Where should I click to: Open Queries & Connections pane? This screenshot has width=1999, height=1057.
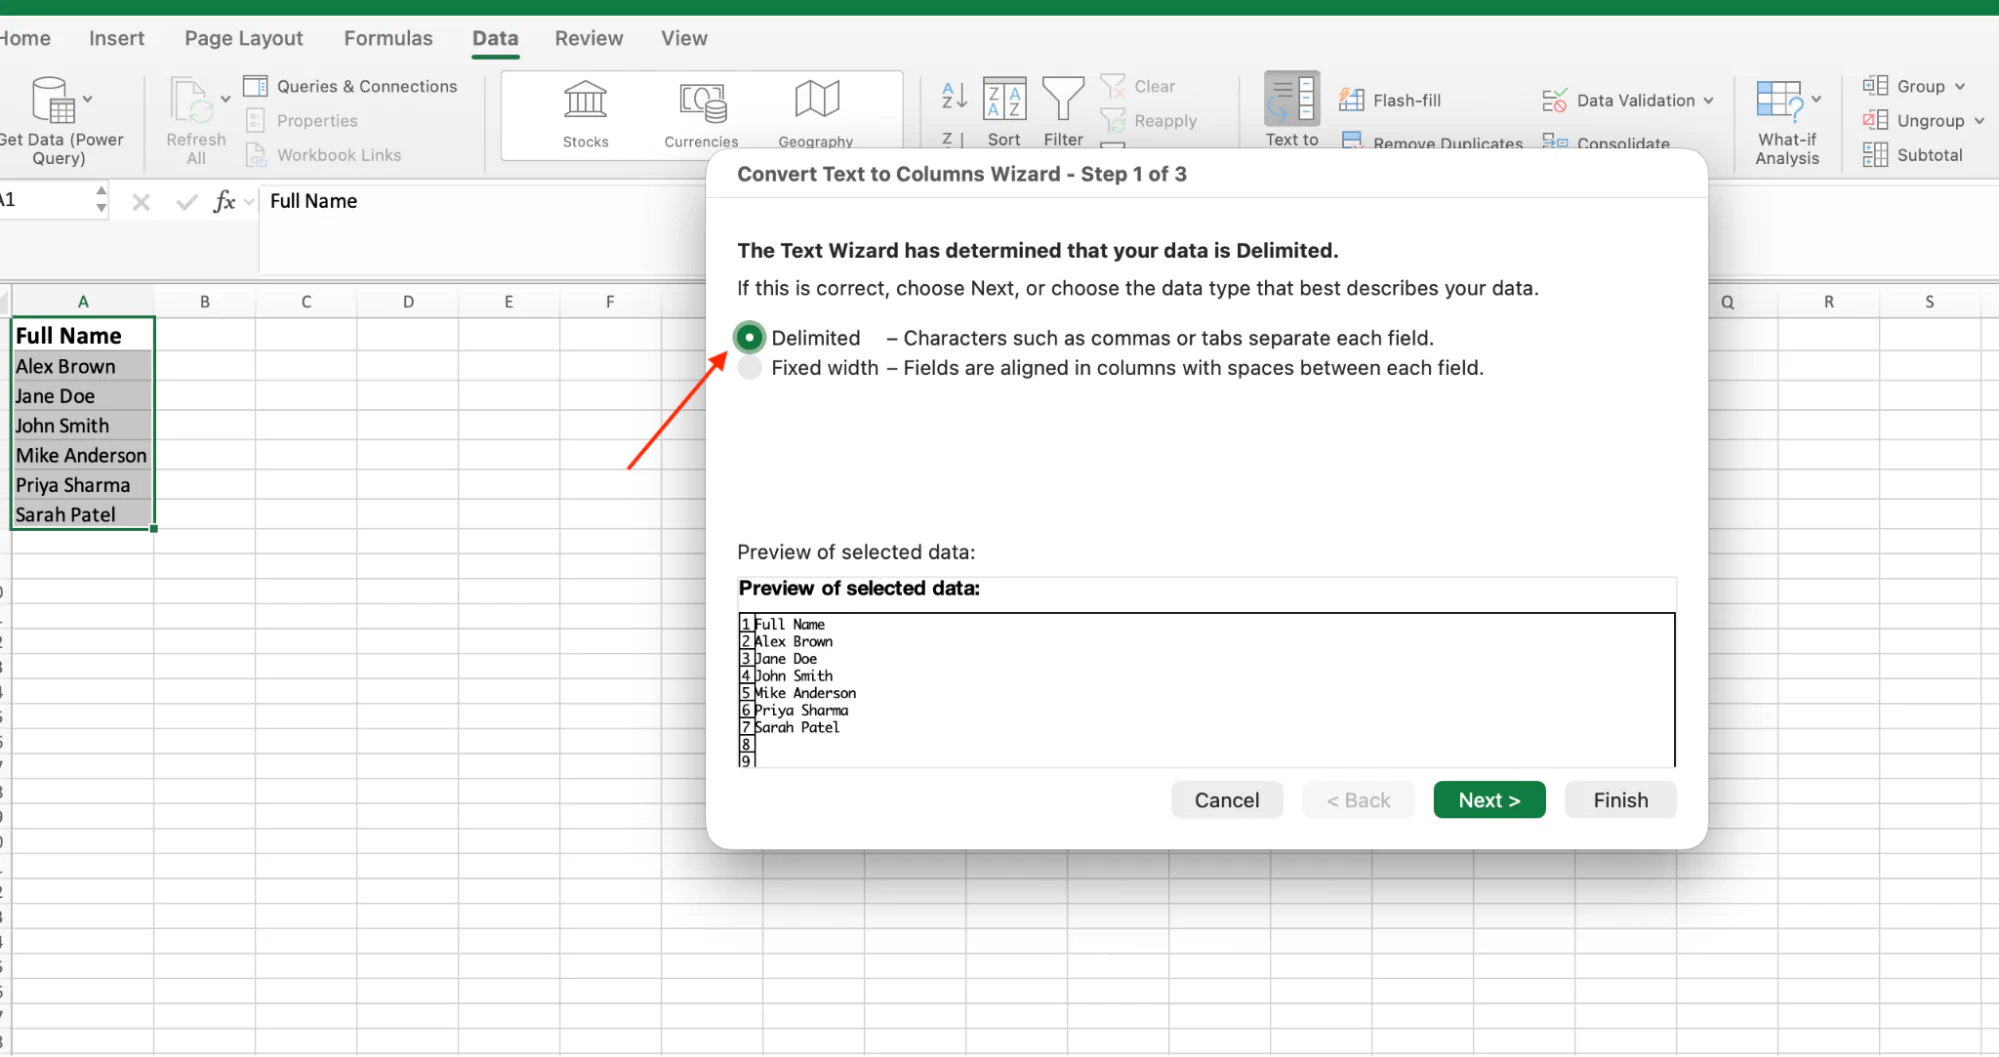point(351,86)
